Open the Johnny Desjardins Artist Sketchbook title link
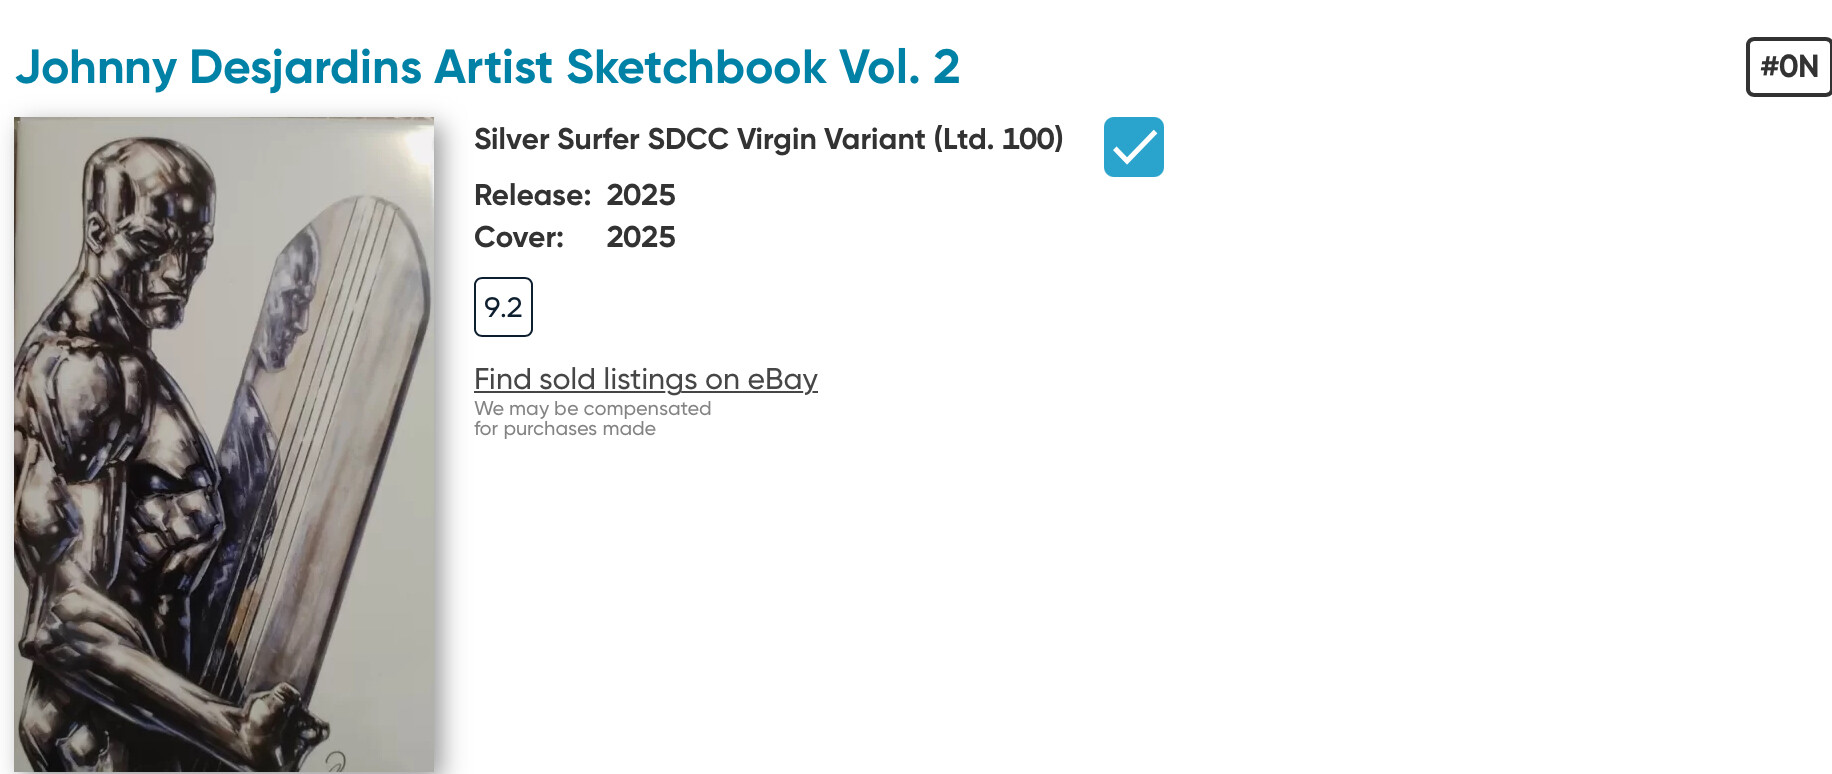The width and height of the screenshot is (1832, 774). coord(487,68)
